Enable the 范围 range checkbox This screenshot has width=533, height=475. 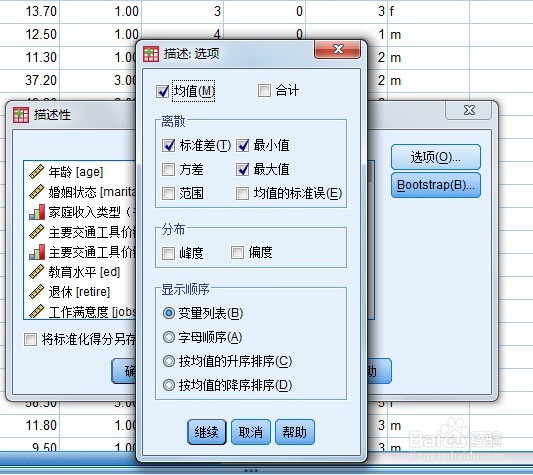169,193
